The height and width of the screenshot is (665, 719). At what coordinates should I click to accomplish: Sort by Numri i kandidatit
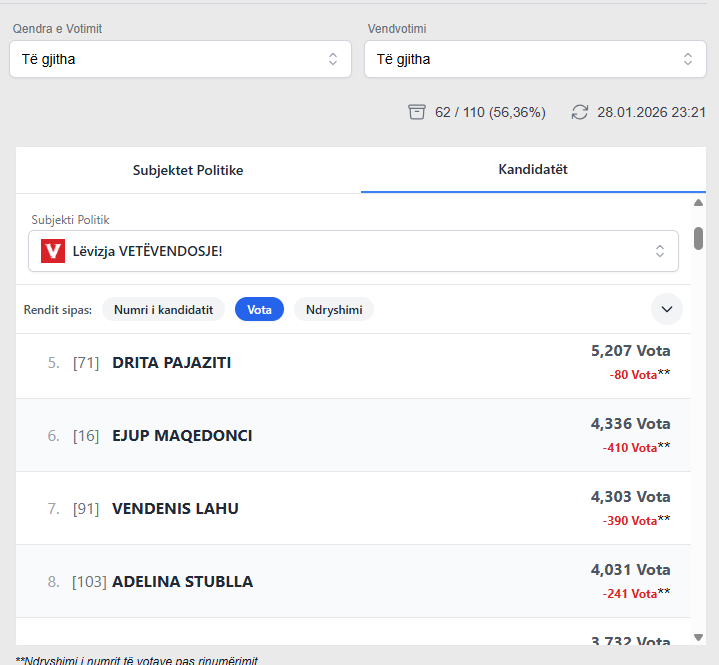coord(163,310)
